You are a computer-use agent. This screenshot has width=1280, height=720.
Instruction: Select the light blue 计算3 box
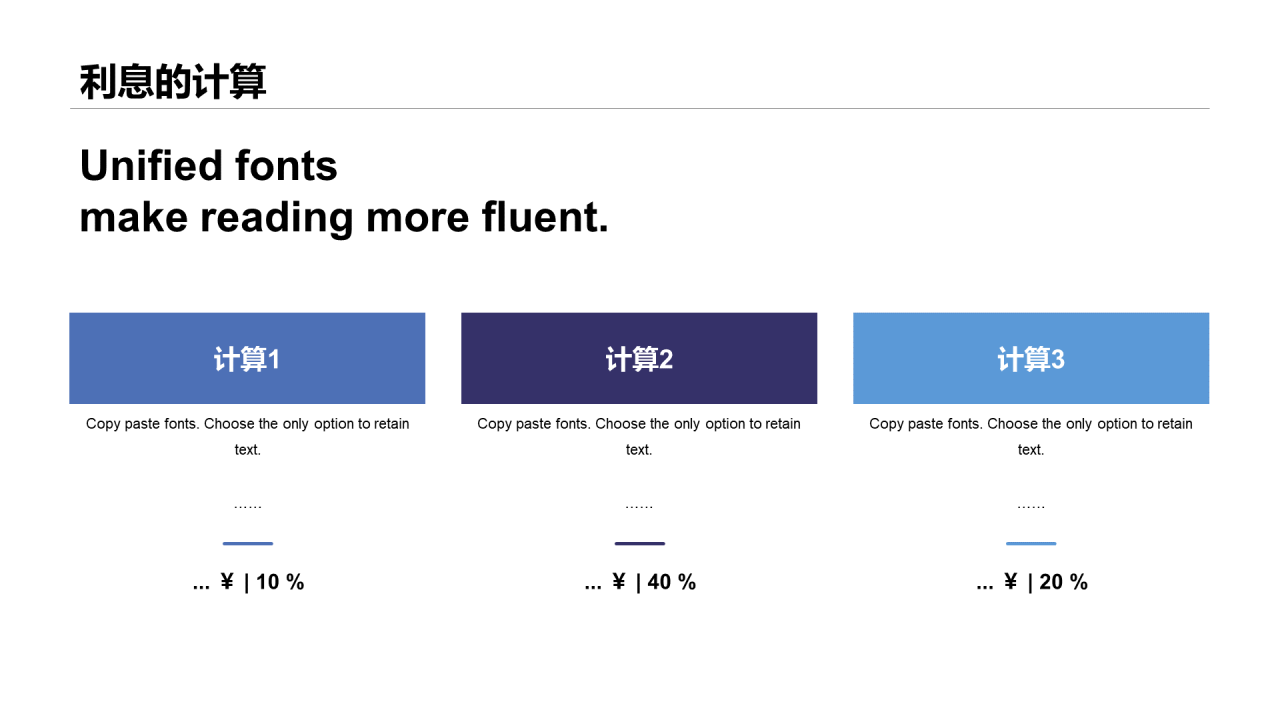click(1031, 358)
